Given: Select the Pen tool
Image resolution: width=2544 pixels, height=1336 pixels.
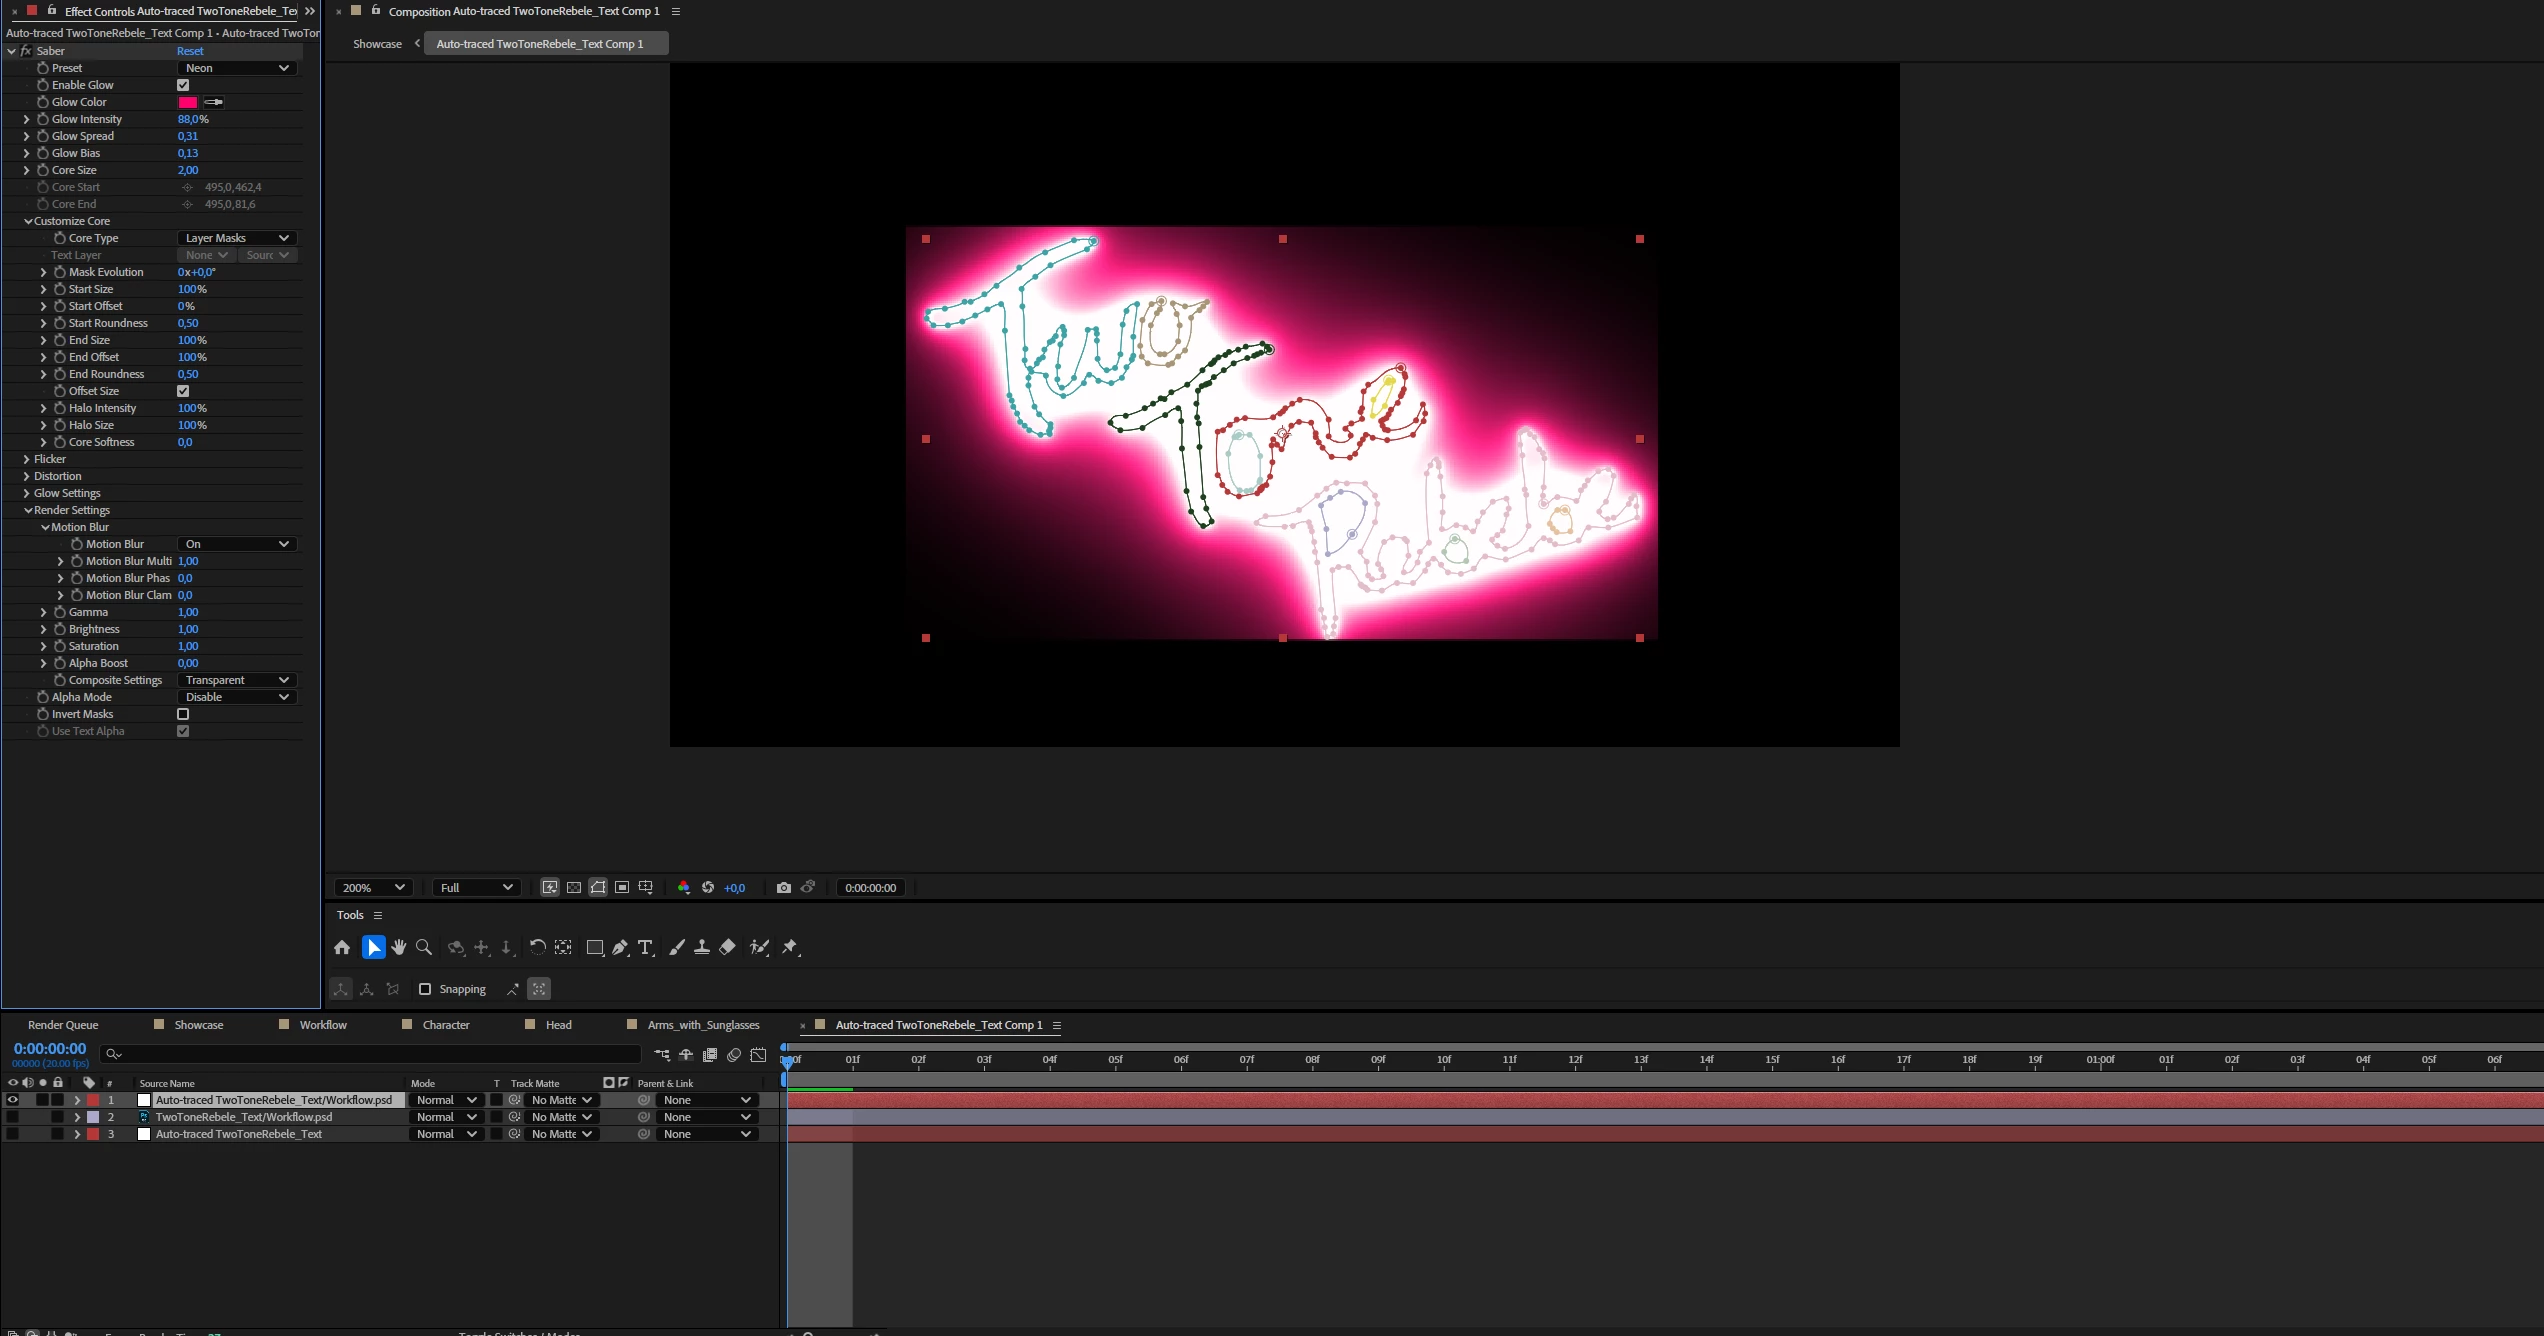Looking at the screenshot, I should click(x=620, y=947).
